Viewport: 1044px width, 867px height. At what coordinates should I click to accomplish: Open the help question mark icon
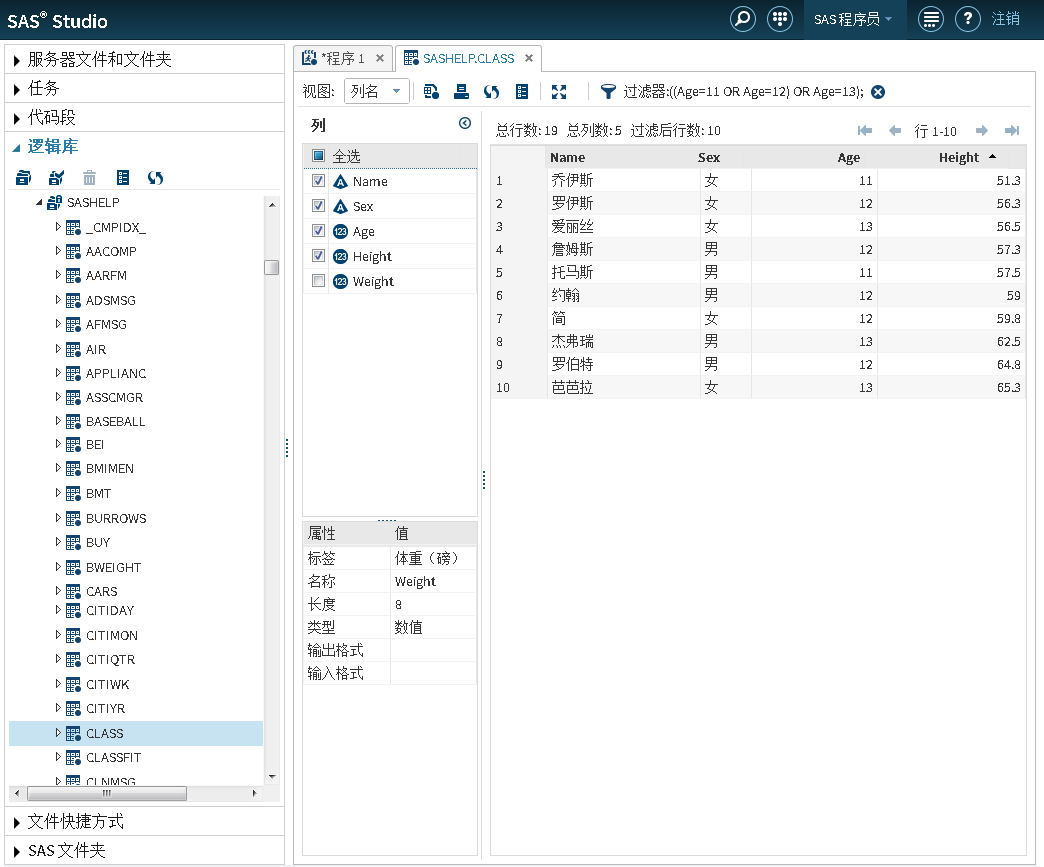click(966, 20)
